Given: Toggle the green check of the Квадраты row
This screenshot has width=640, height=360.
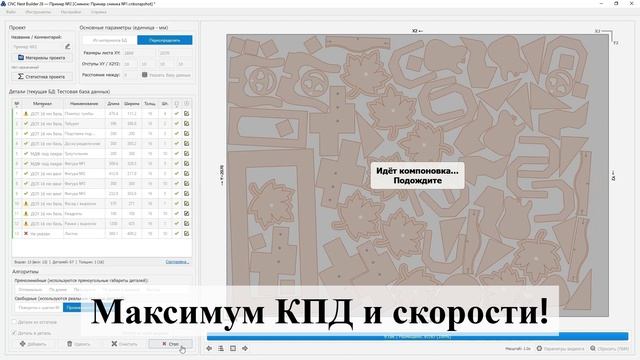Looking at the screenshot, I should pyautogui.click(x=177, y=213).
